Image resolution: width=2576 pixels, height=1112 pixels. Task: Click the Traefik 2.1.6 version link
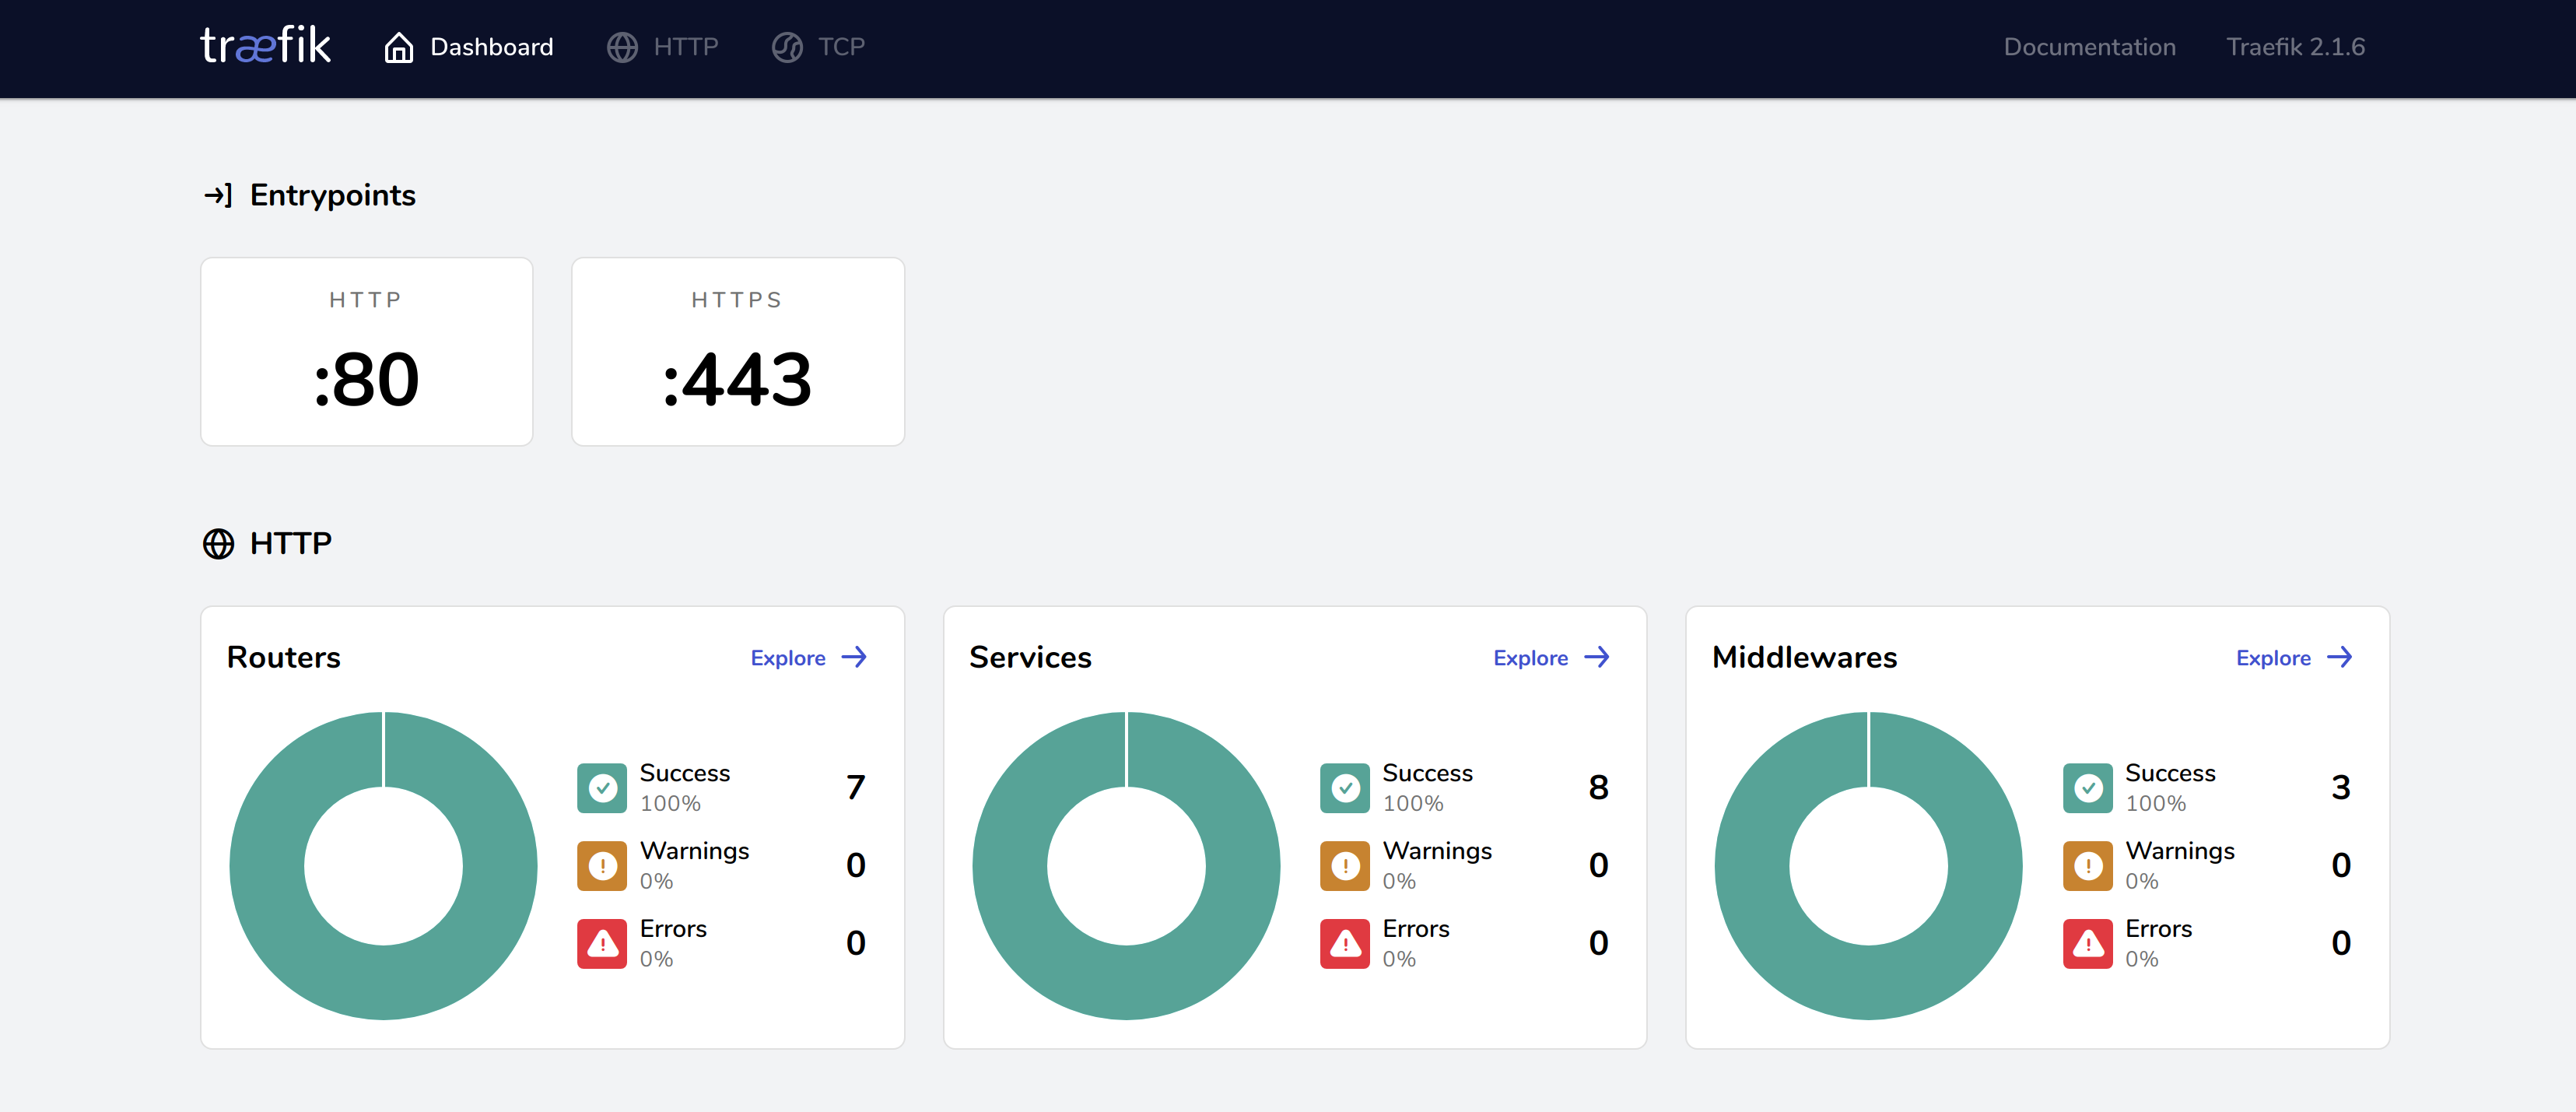[2295, 47]
